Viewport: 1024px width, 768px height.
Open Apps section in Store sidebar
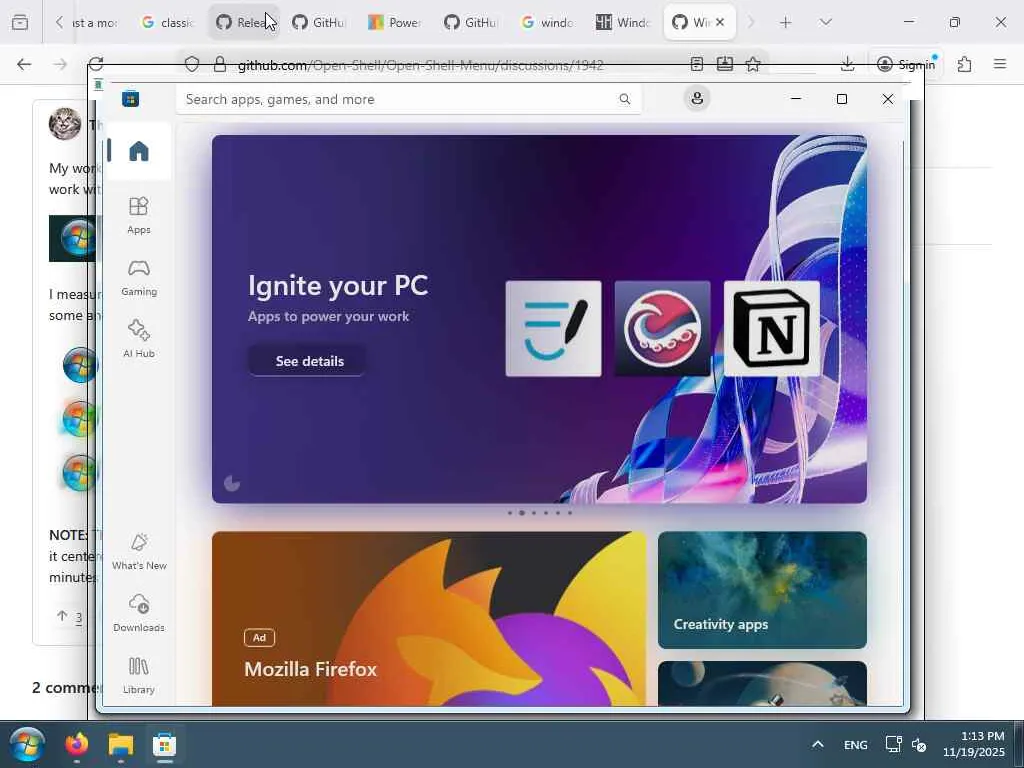[138, 216]
